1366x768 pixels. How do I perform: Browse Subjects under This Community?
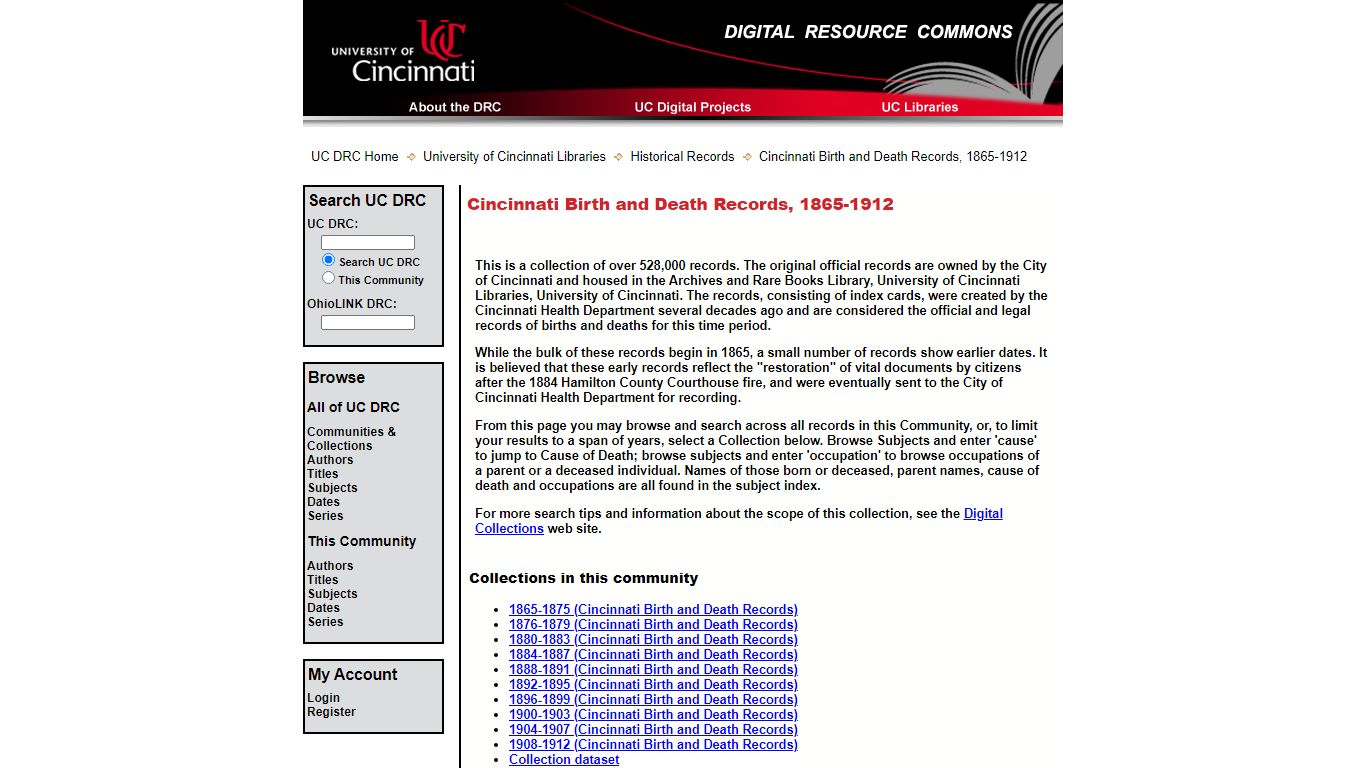click(x=332, y=594)
